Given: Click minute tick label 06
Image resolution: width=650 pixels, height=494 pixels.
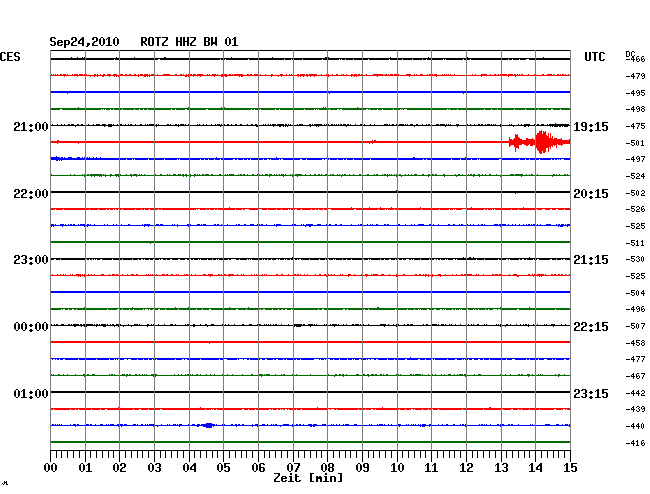Looking at the screenshot, I should 258,468.
